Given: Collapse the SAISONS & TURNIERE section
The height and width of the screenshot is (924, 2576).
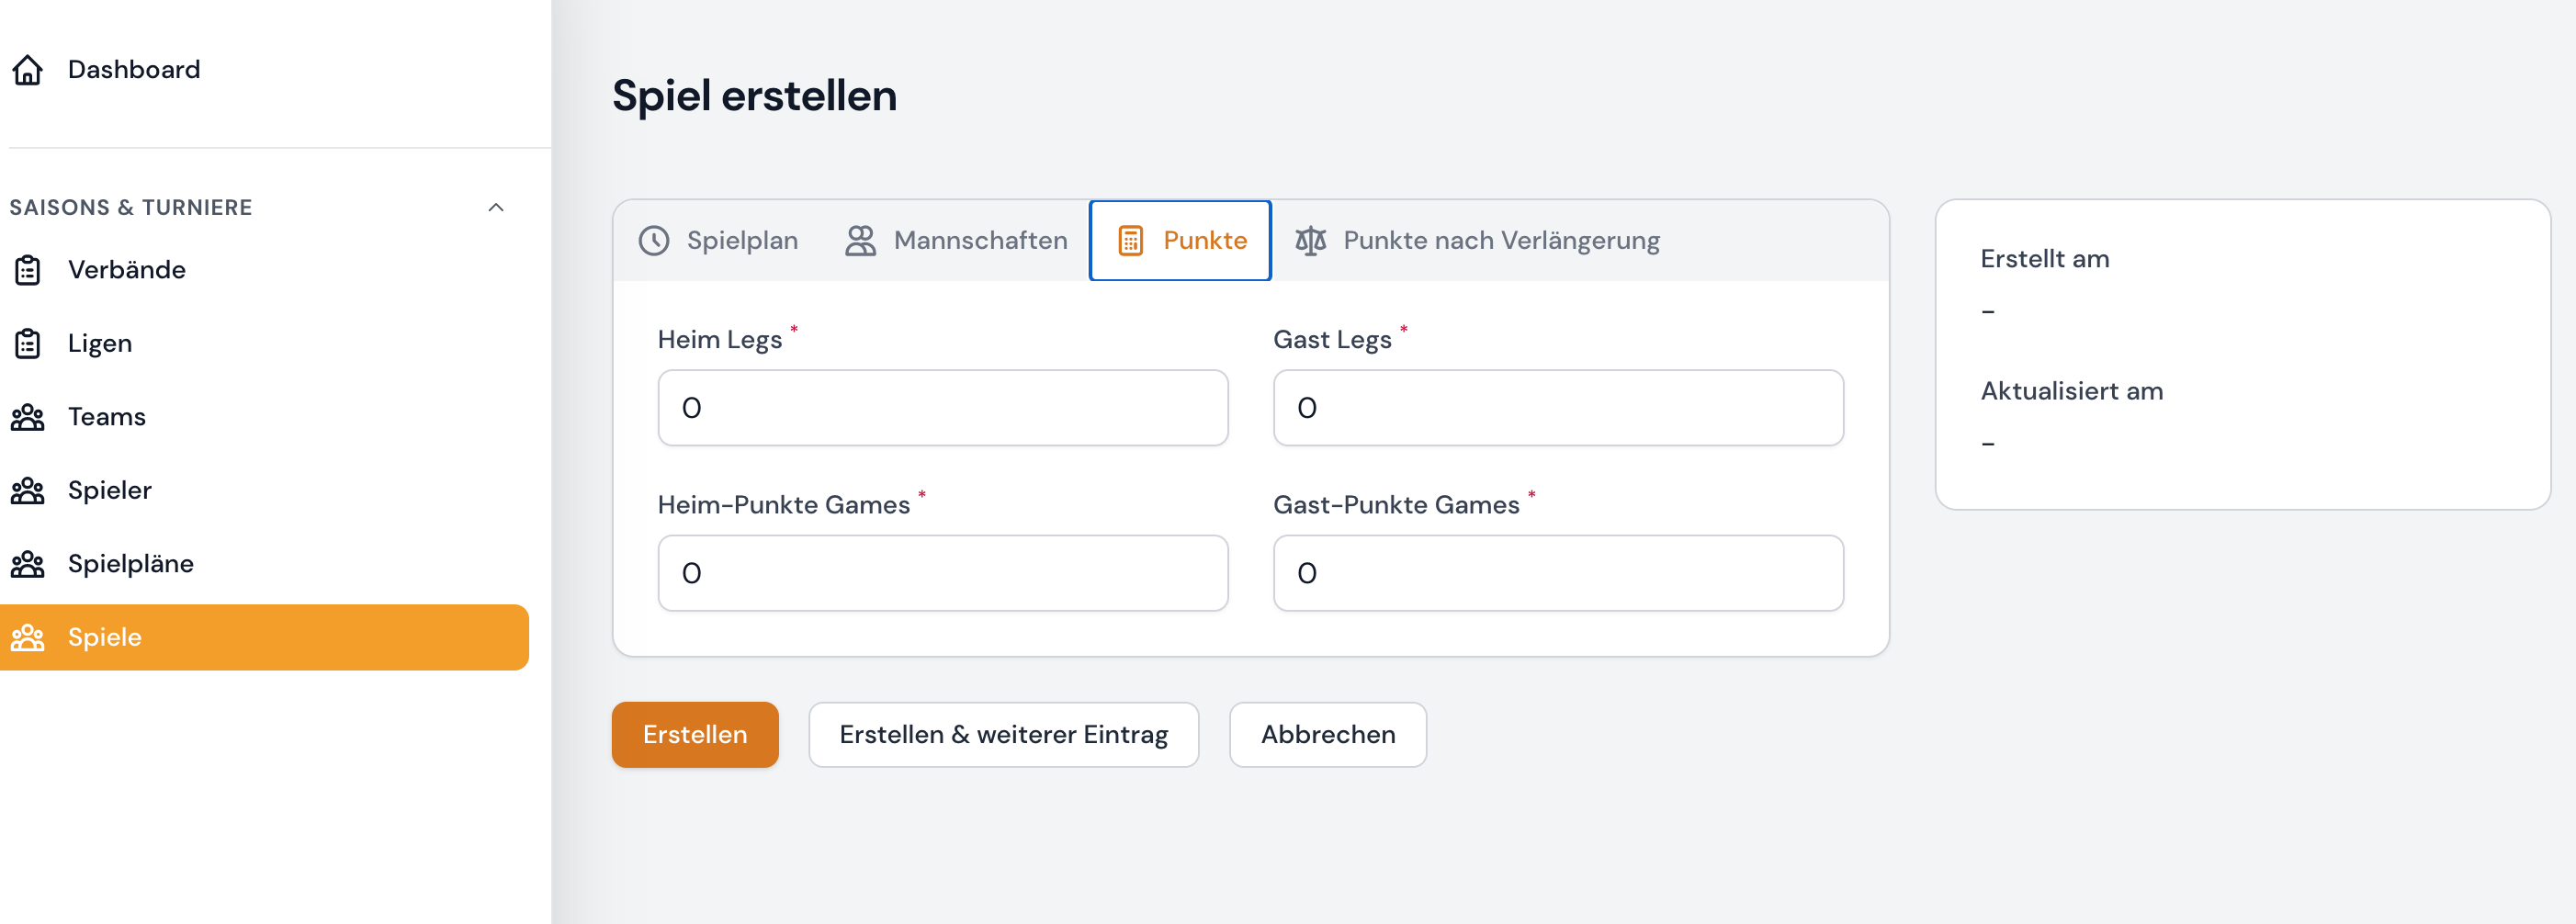Looking at the screenshot, I should point(497,208).
